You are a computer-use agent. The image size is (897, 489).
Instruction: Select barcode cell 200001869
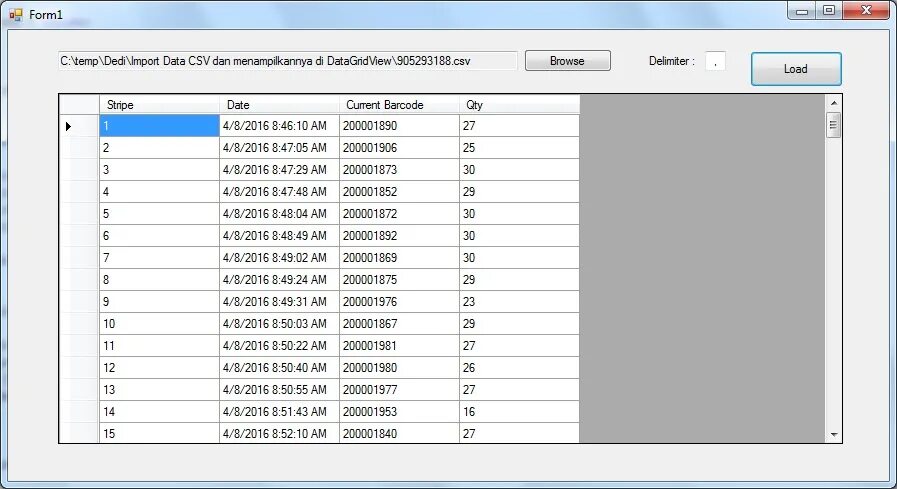pos(399,258)
